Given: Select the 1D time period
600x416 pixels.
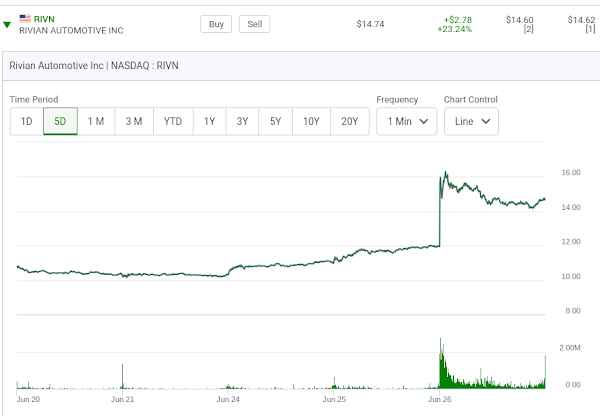Looking at the screenshot, I should click(x=26, y=121).
